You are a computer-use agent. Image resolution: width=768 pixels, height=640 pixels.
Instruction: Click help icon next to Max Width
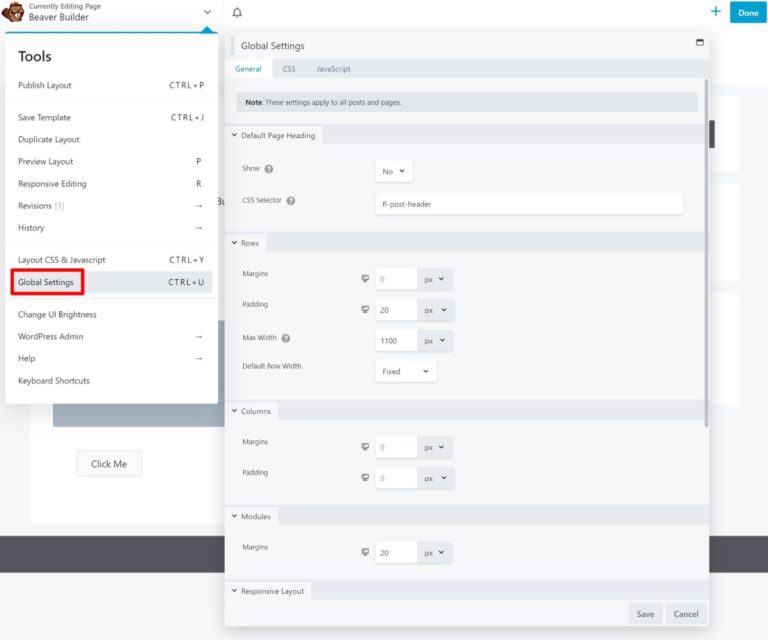286,338
